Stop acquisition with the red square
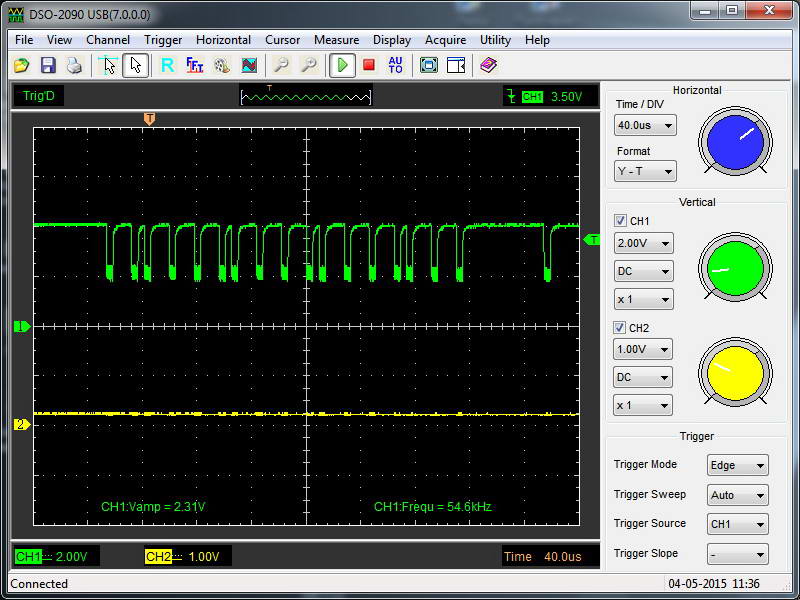The width and height of the screenshot is (800, 600). (x=369, y=65)
